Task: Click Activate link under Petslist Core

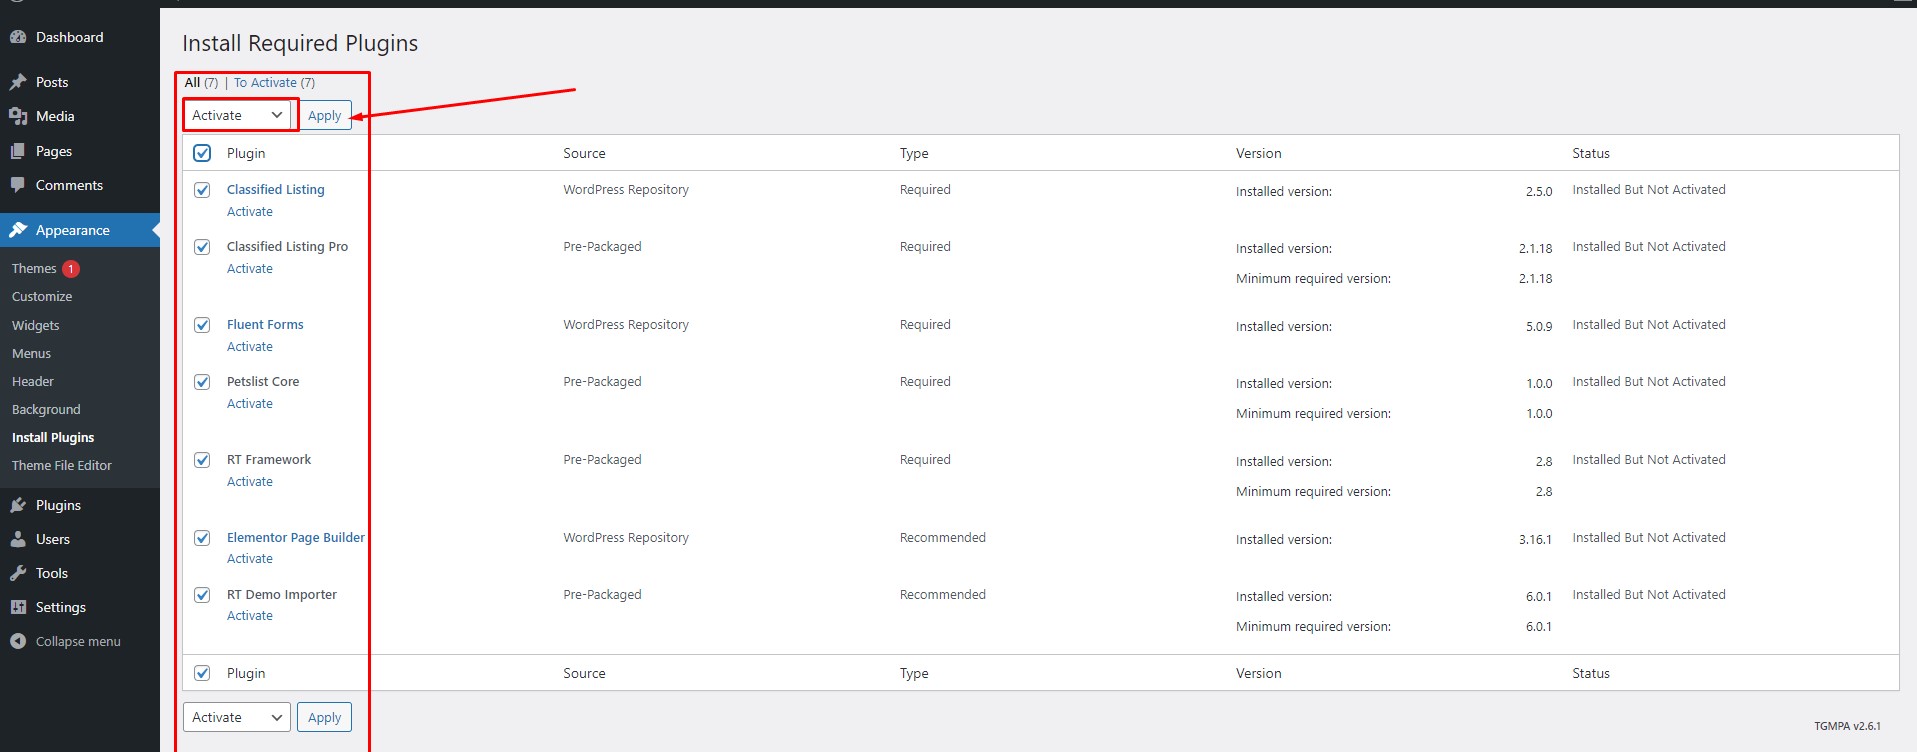Action: pos(250,404)
